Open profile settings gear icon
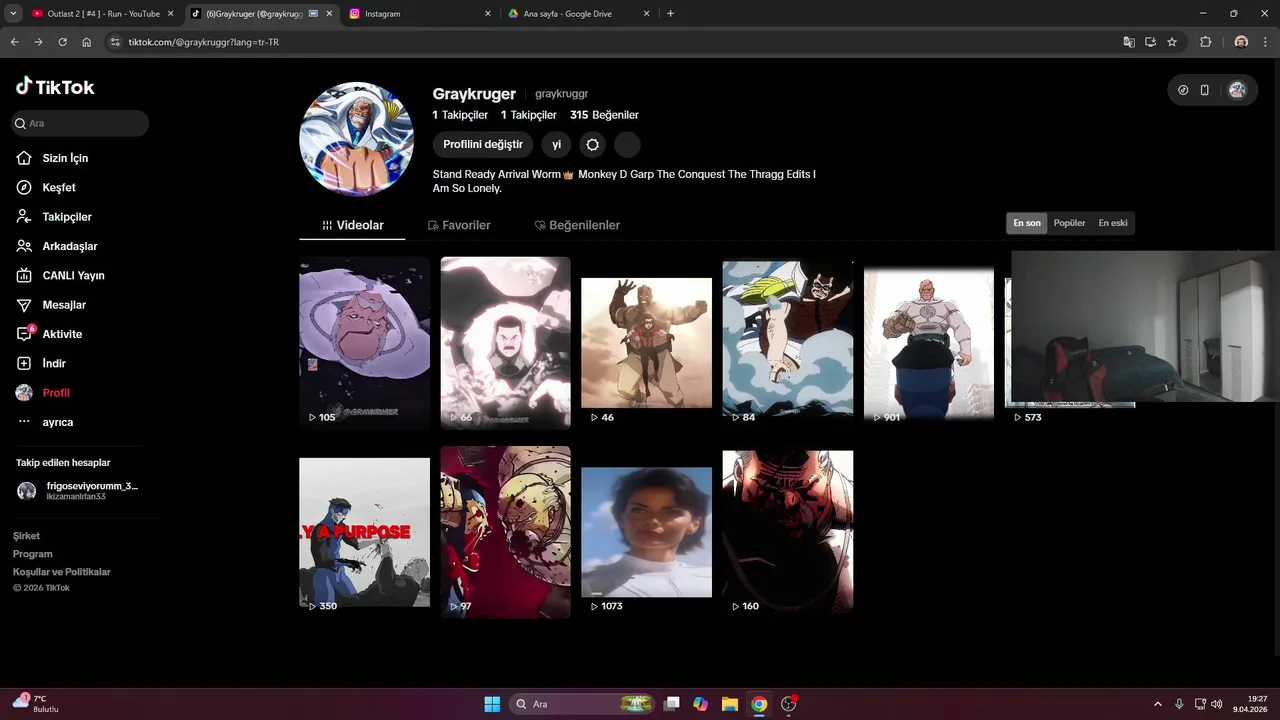This screenshot has width=1280, height=720. 593,145
